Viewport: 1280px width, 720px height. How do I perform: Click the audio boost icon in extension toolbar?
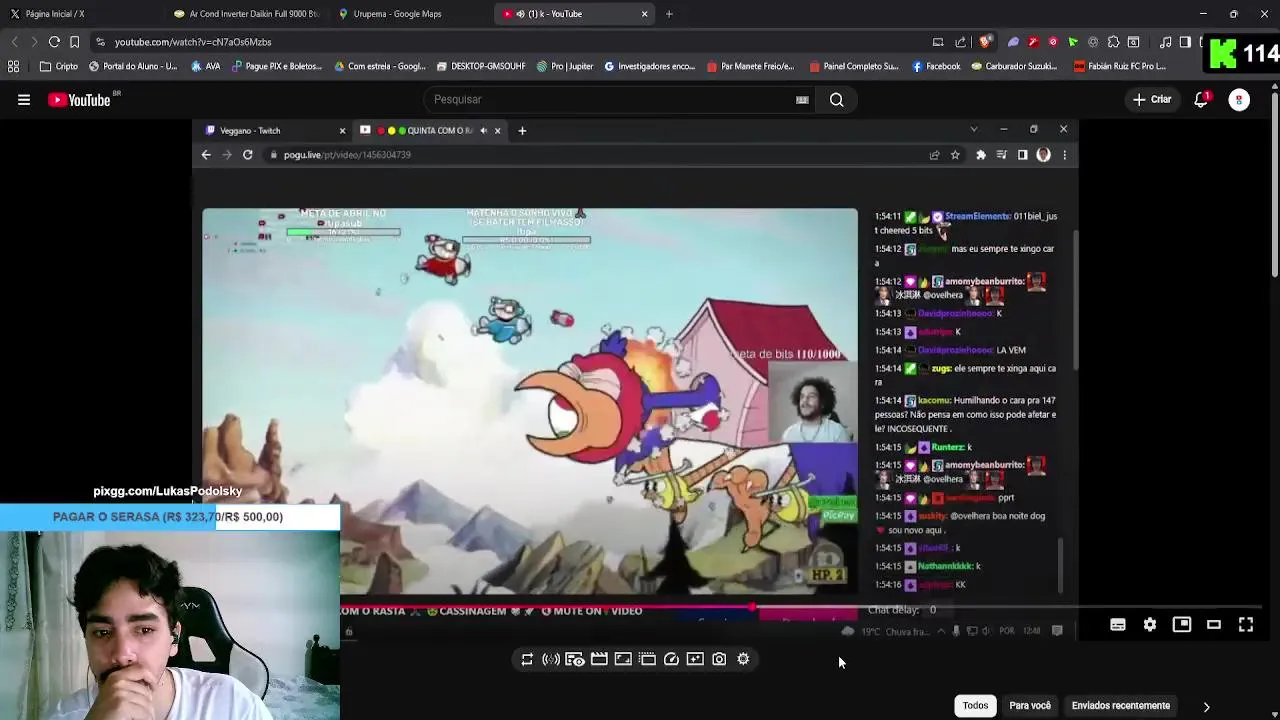pos(551,659)
